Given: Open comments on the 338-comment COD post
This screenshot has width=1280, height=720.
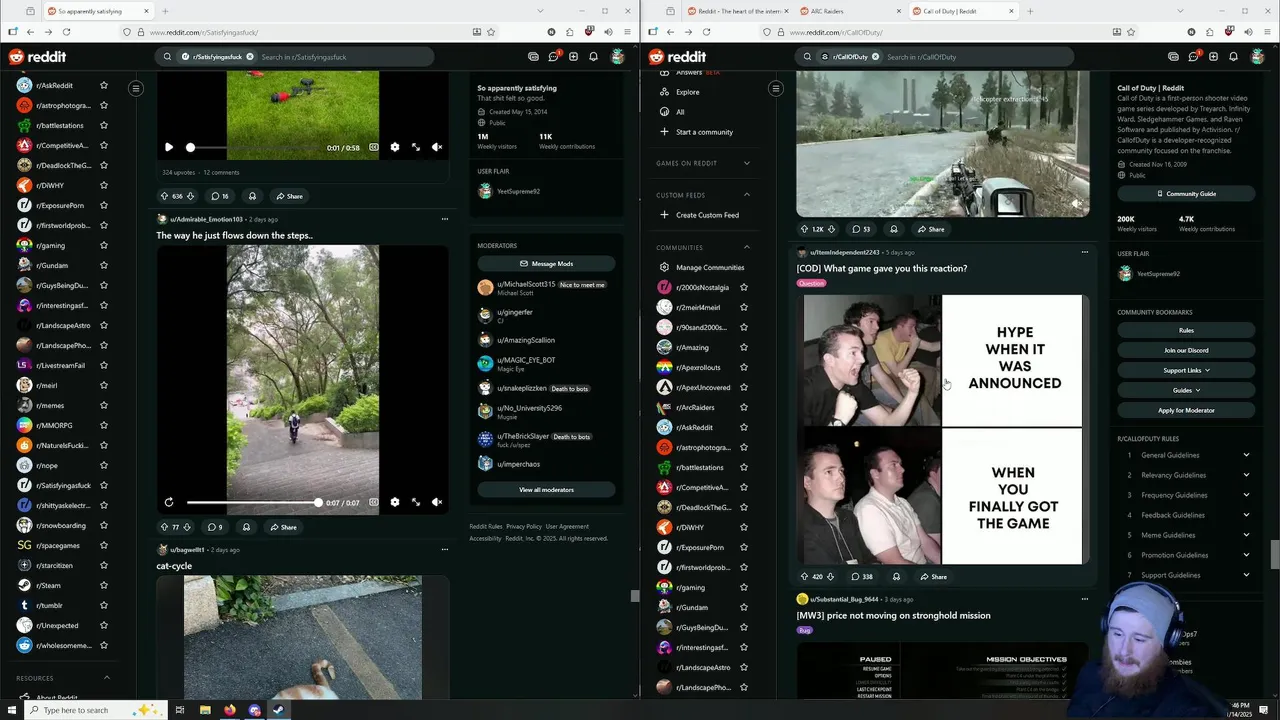Looking at the screenshot, I should coord(862,577).
